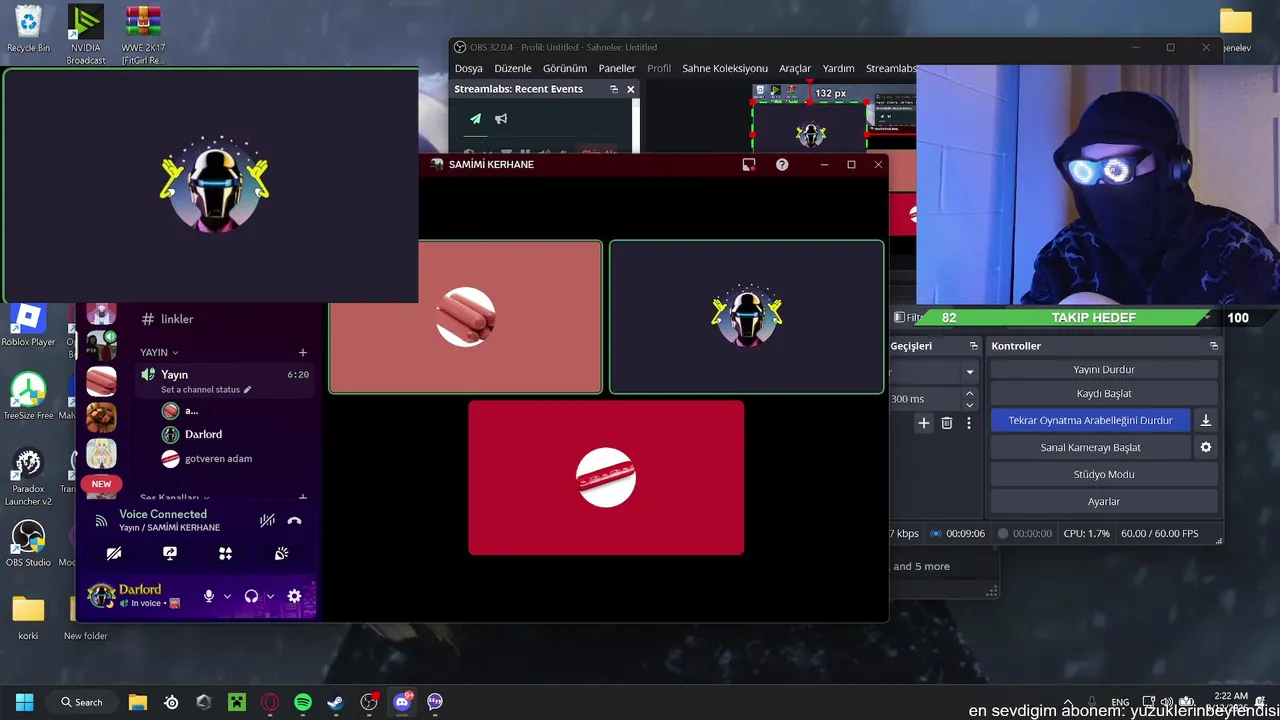Open help in SAMİMİ KERHANE window
The image size is (1280, 720).
point(782,165)
